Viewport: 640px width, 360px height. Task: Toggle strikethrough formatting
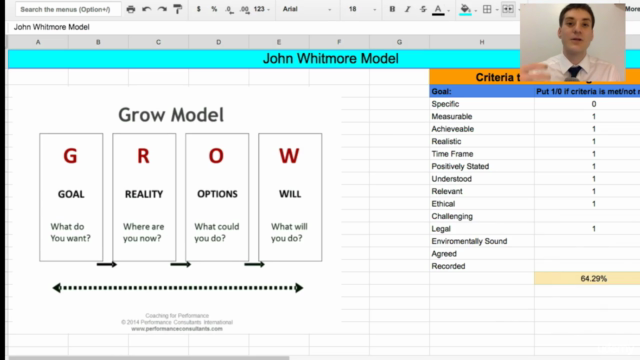tap(423, 9)
